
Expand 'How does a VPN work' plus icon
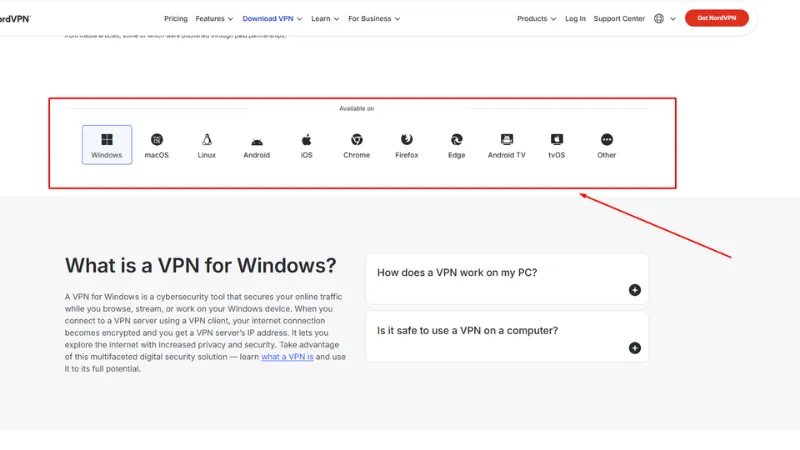pyautogui.click(x=635, y=290)
